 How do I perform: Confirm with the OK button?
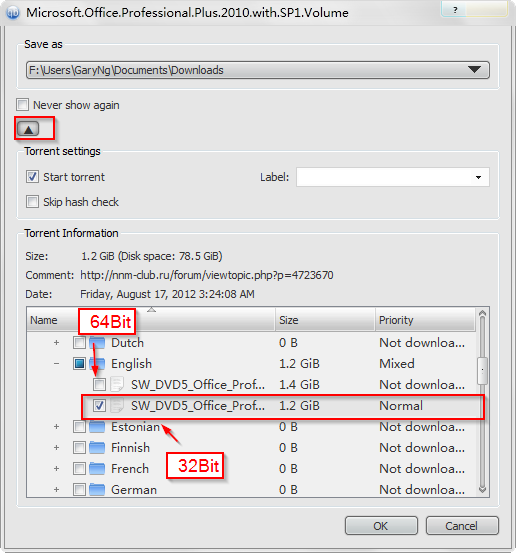(381, 526)
